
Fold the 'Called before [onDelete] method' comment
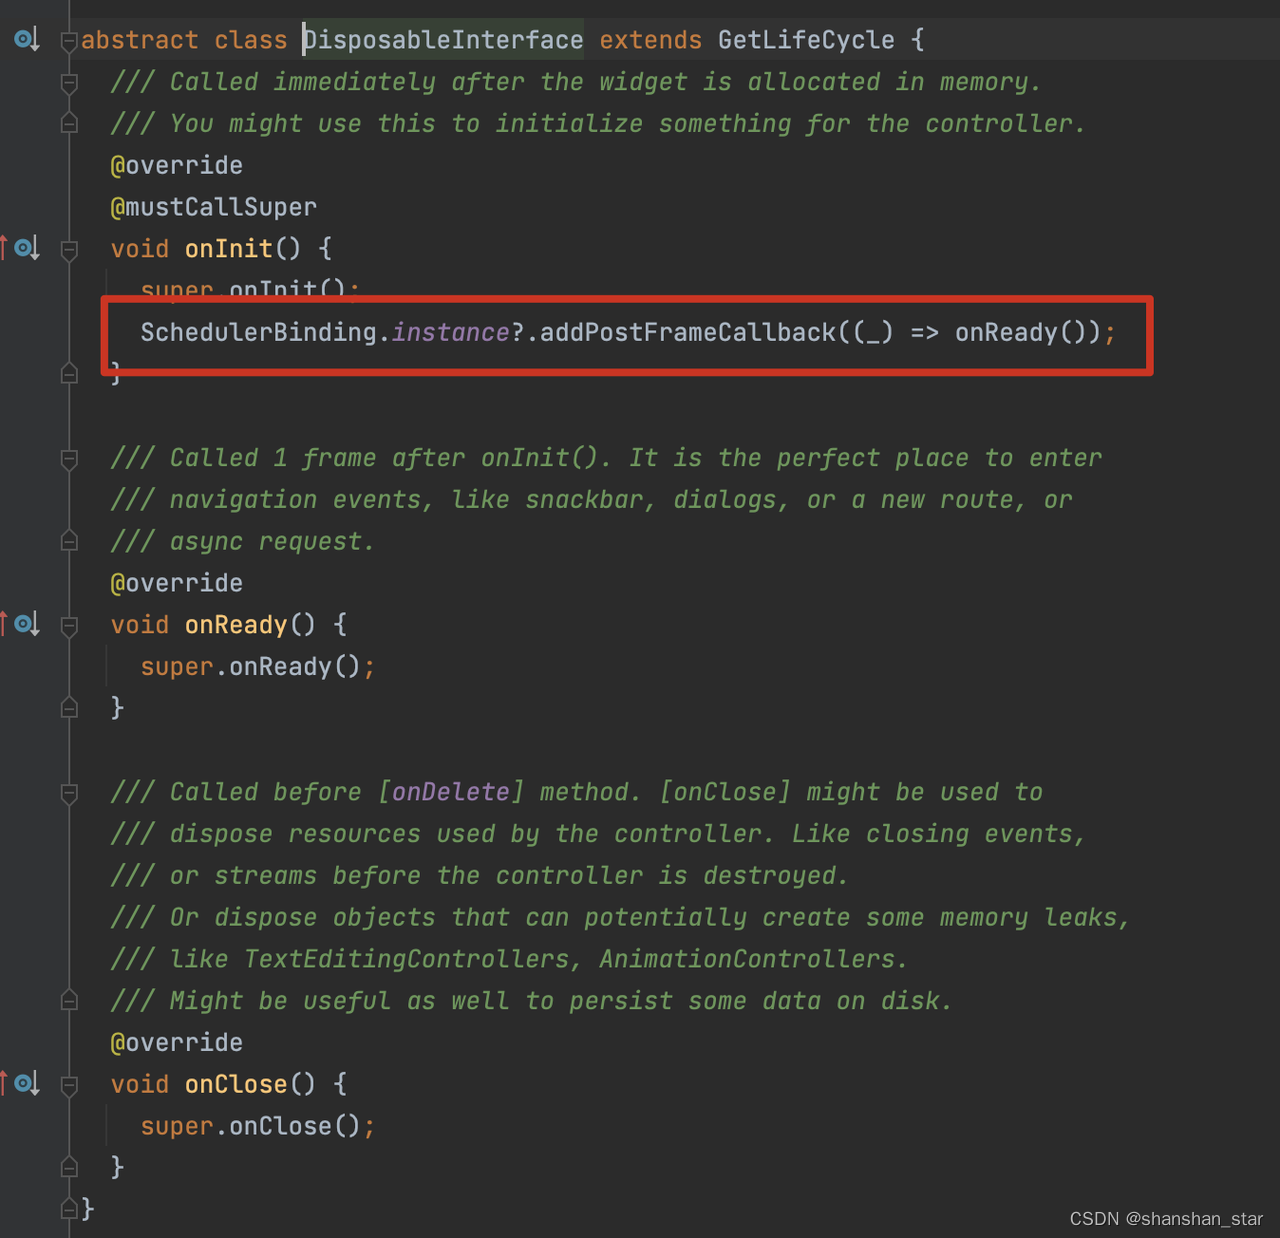(69, 793)
